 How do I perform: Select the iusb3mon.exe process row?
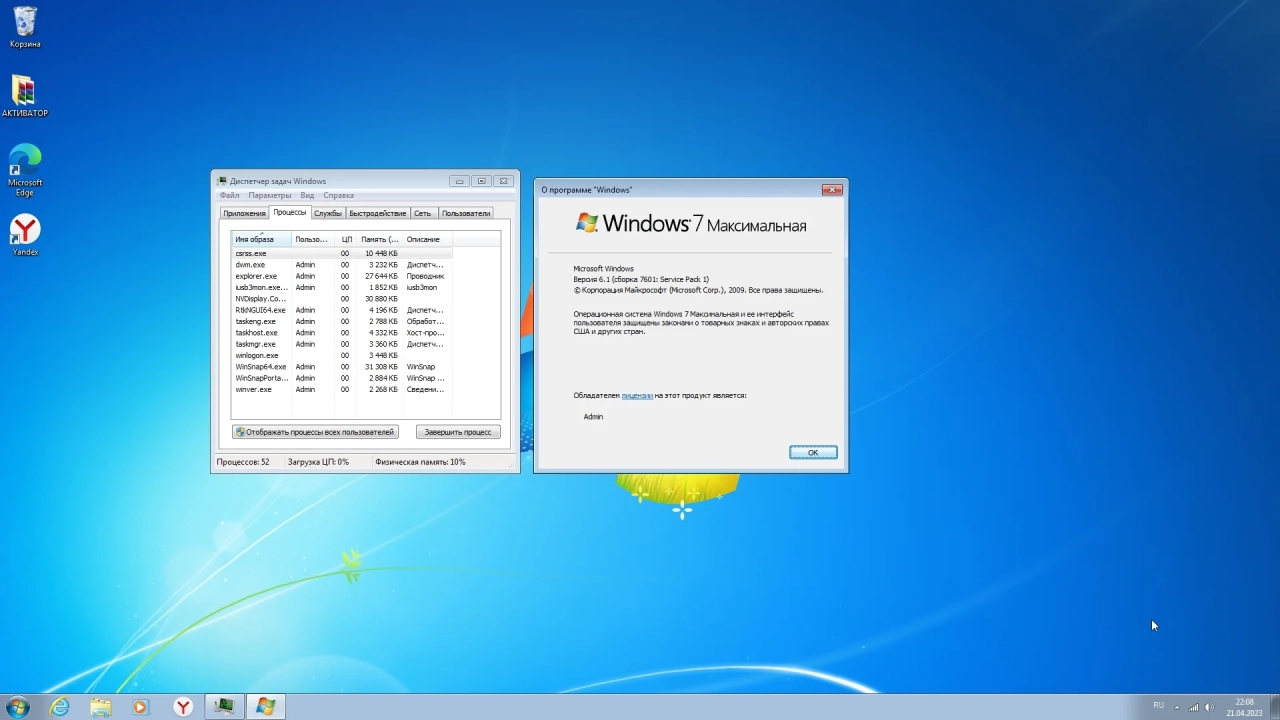[x=342, y=288]
